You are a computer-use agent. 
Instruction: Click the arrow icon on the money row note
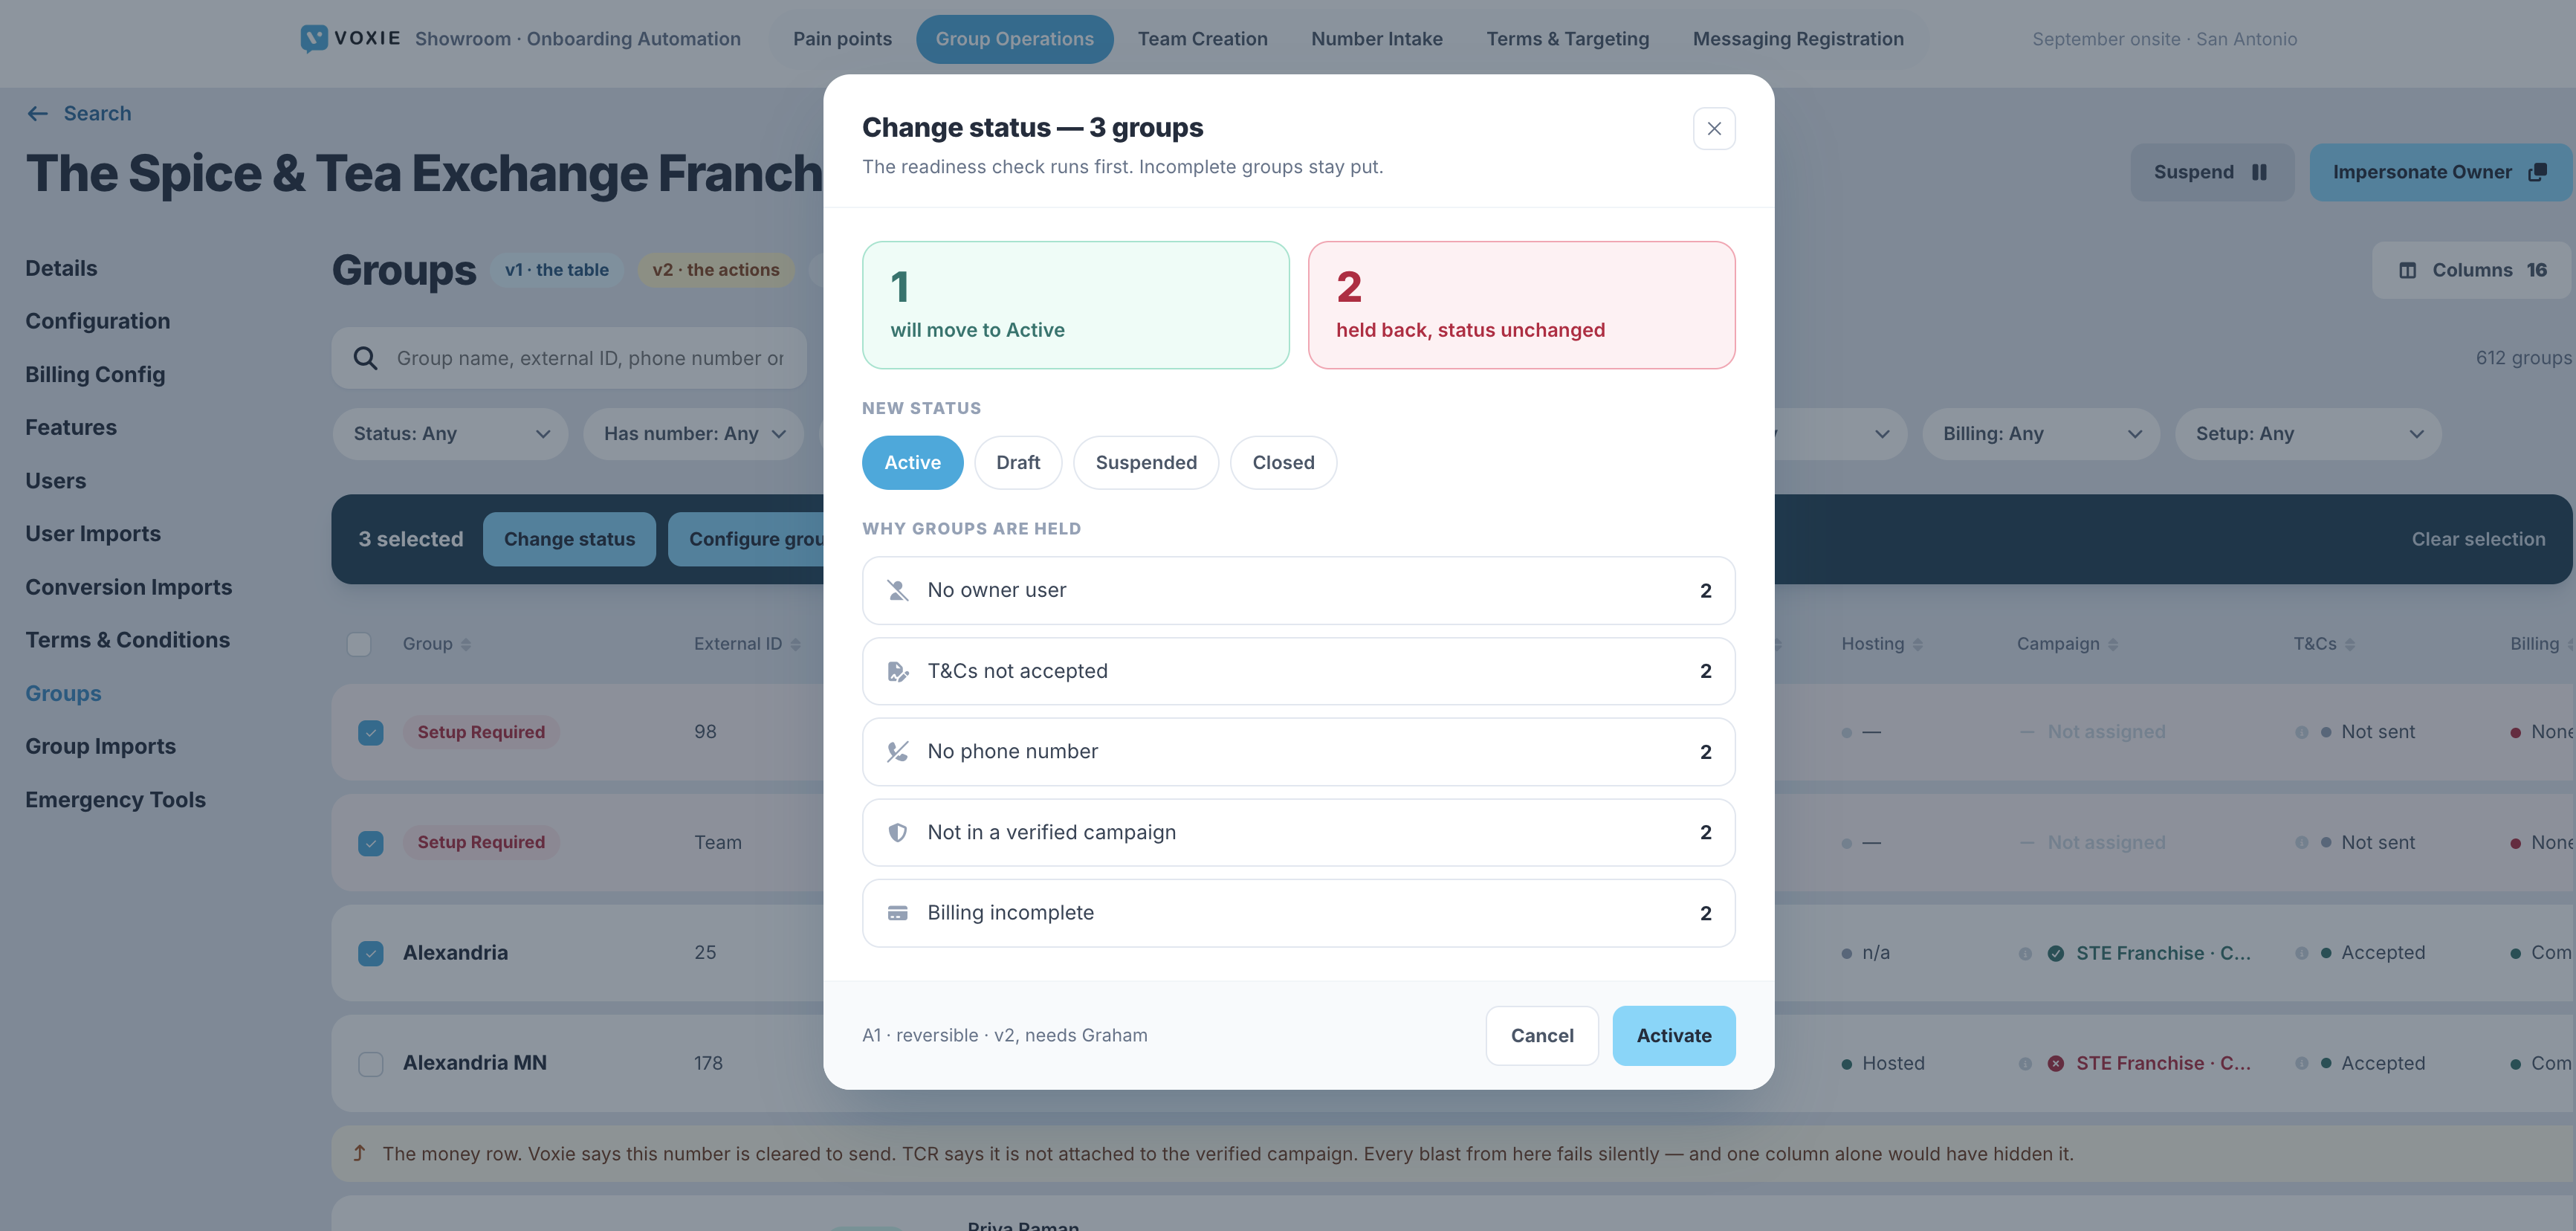pos(359,1153)
